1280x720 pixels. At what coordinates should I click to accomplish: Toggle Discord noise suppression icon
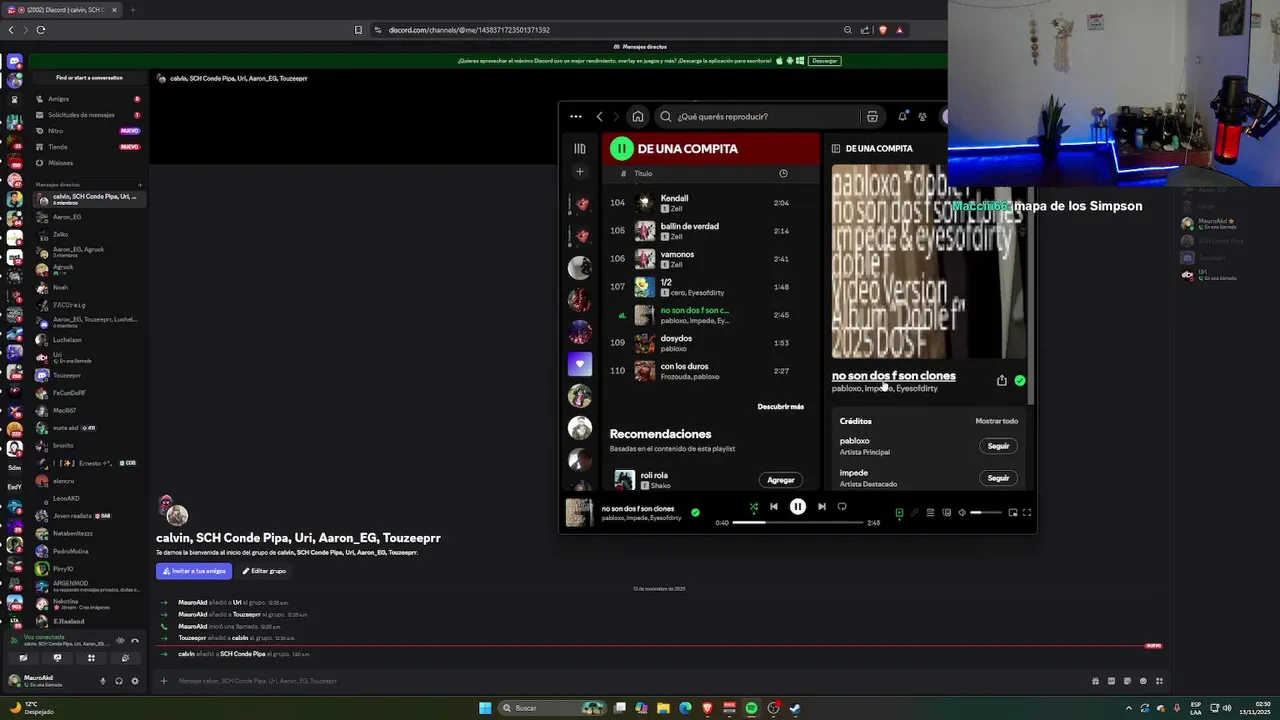[120, 641]
